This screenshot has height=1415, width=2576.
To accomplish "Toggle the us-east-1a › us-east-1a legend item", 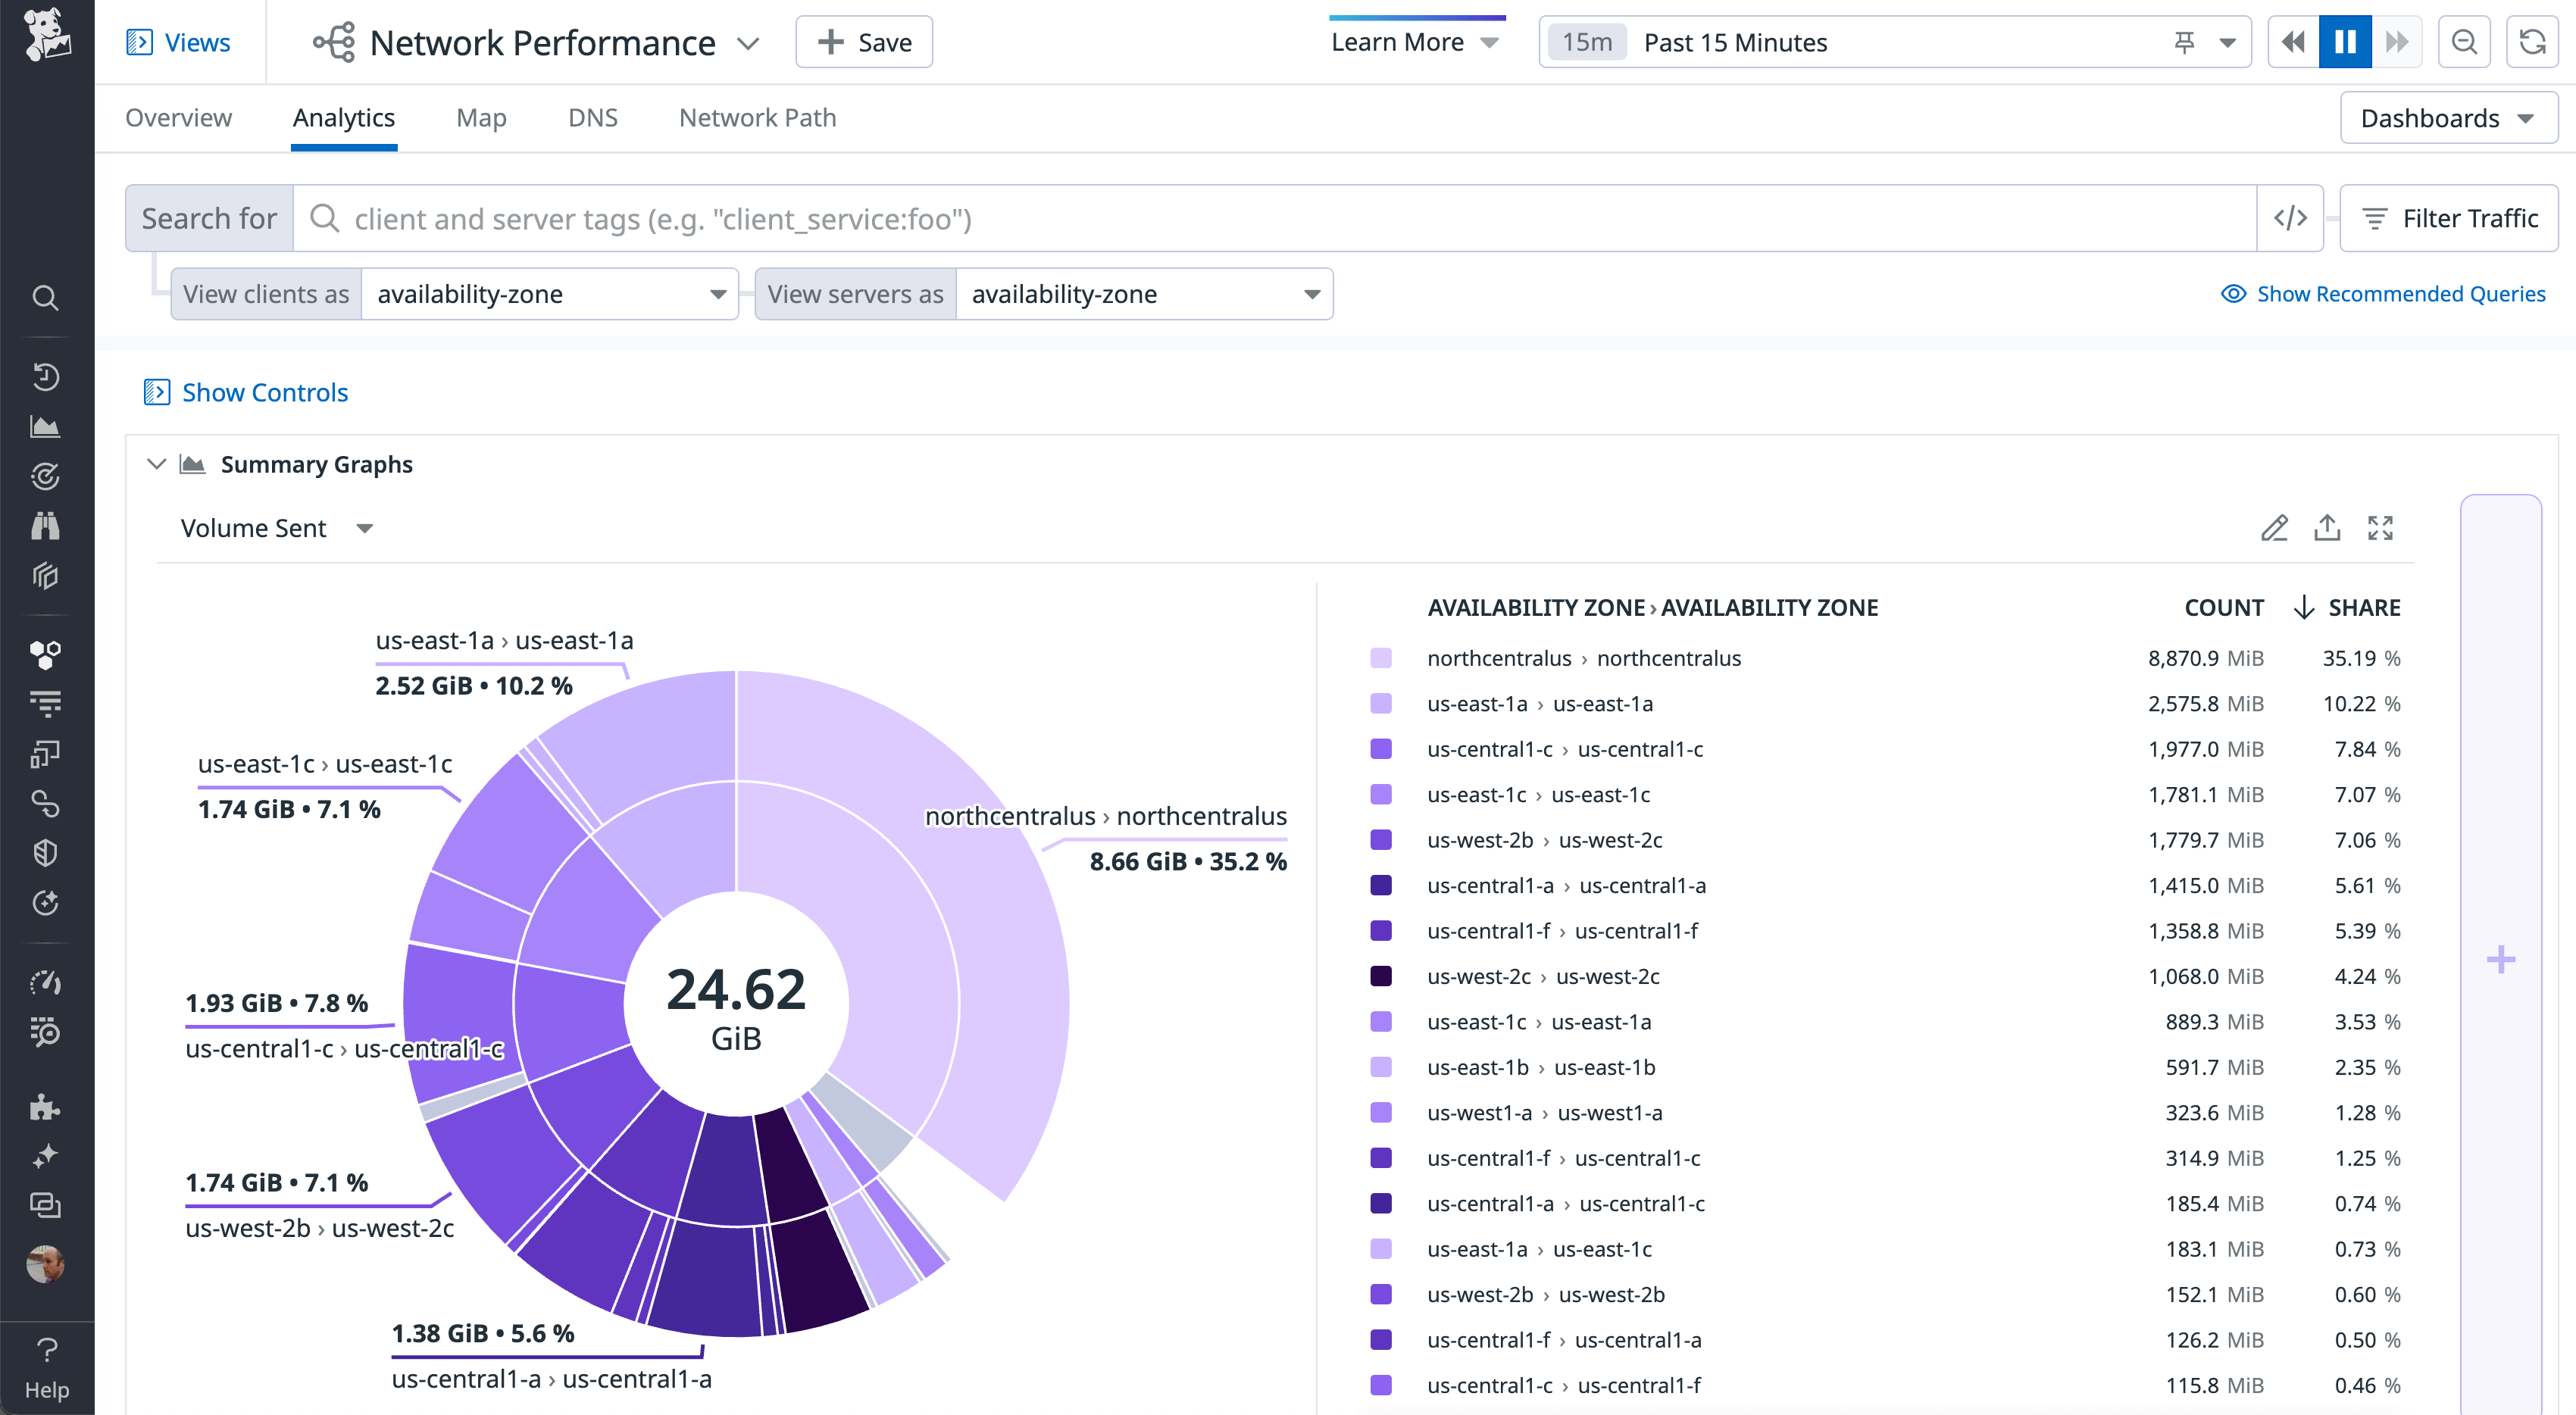I will pyautogui.click(x=1541, y=703).
